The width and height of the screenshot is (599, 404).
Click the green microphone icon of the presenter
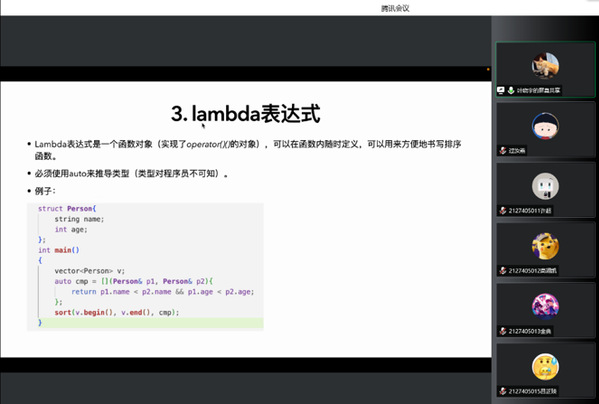pyautogui.click(x=511, y=90)
